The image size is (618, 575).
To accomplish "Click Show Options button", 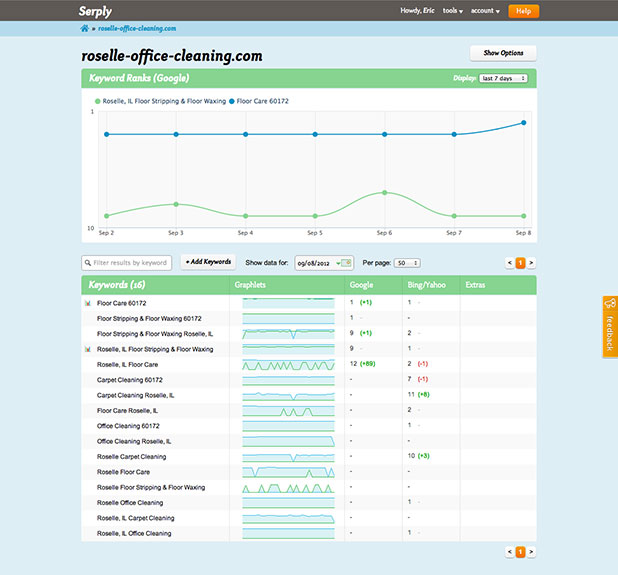I will (503, 53).
